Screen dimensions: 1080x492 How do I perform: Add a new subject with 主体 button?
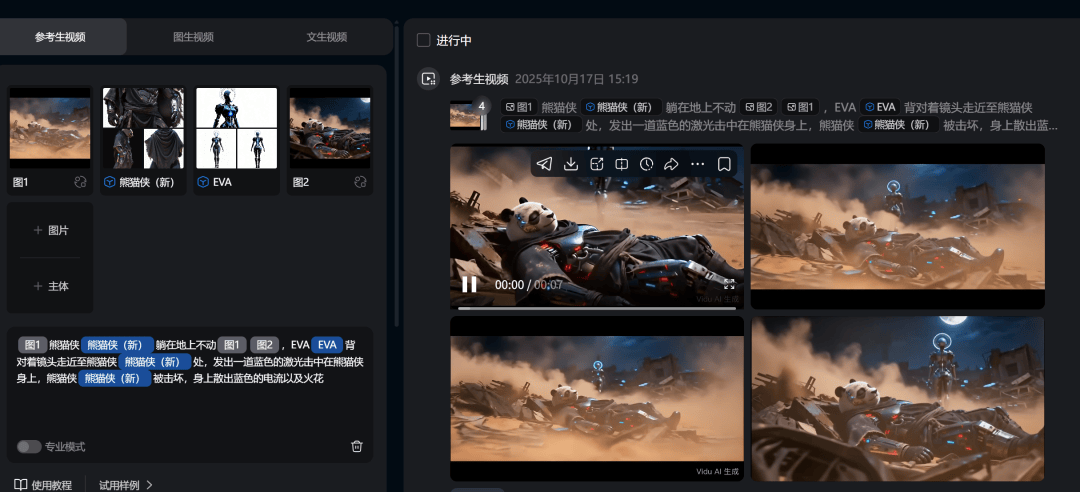50,286
